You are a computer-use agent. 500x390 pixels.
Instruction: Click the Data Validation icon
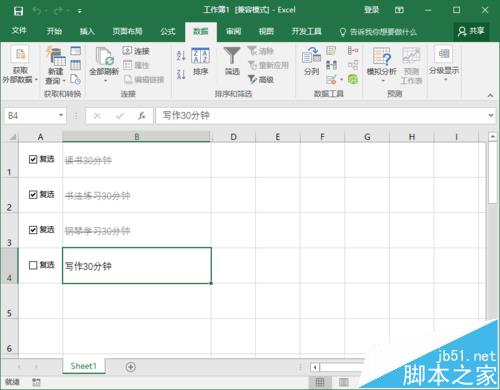coord(331,79)
